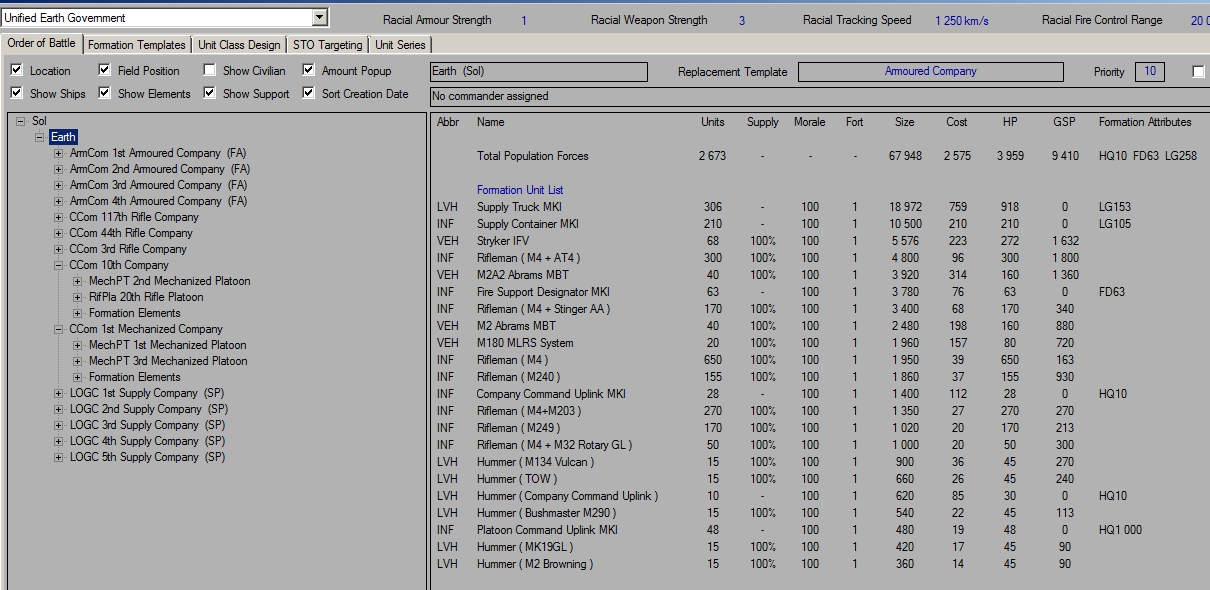This screenshot has height=590, width=1210.
Task: Select MechPT 3rd Mechanized Platoon
Action: click(x=168, y=361)
